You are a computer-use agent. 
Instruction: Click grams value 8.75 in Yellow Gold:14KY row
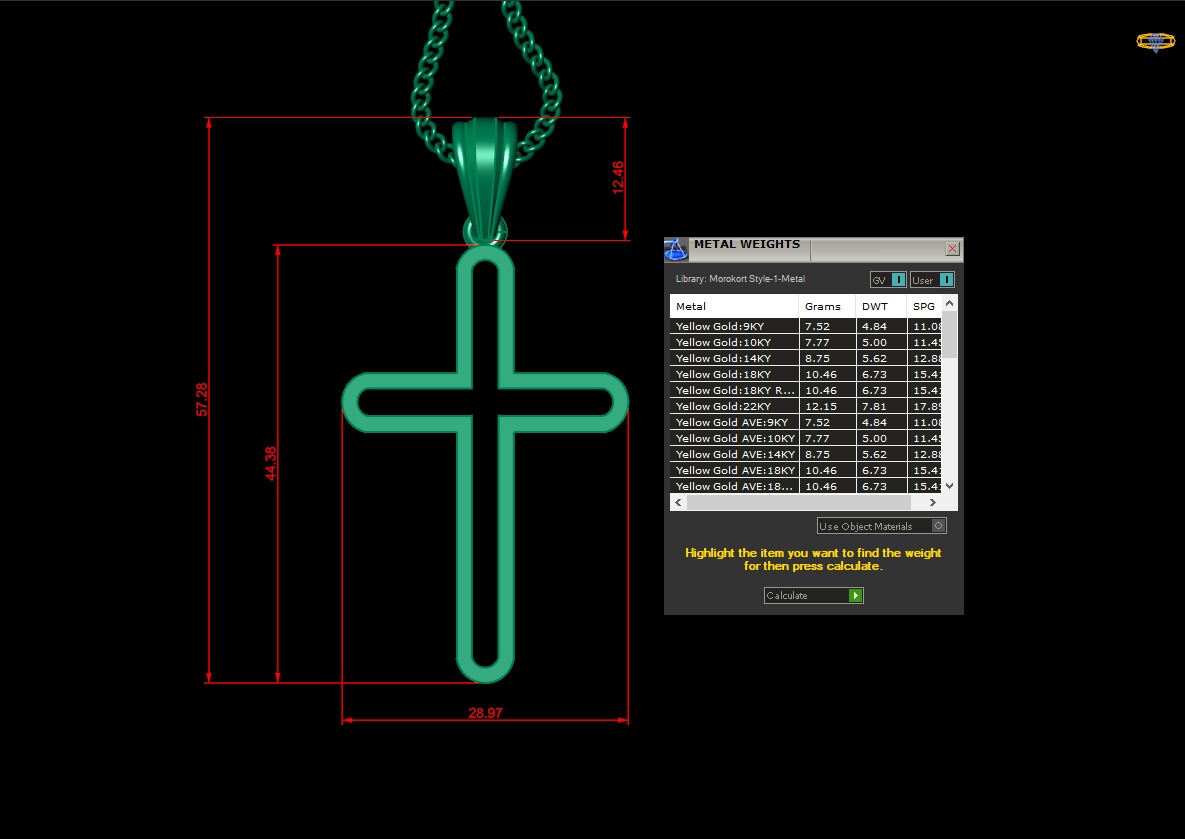tap(817, 358)
